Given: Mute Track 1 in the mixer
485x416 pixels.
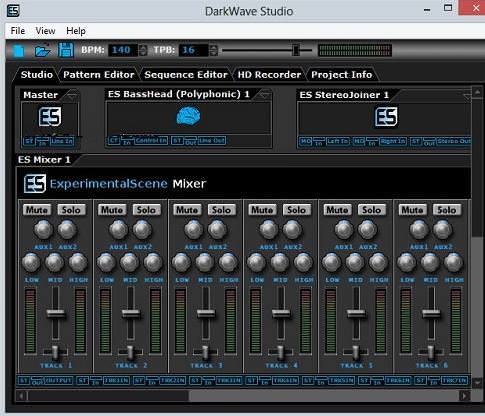Looking at the screenshot, I should coord(37,210).
